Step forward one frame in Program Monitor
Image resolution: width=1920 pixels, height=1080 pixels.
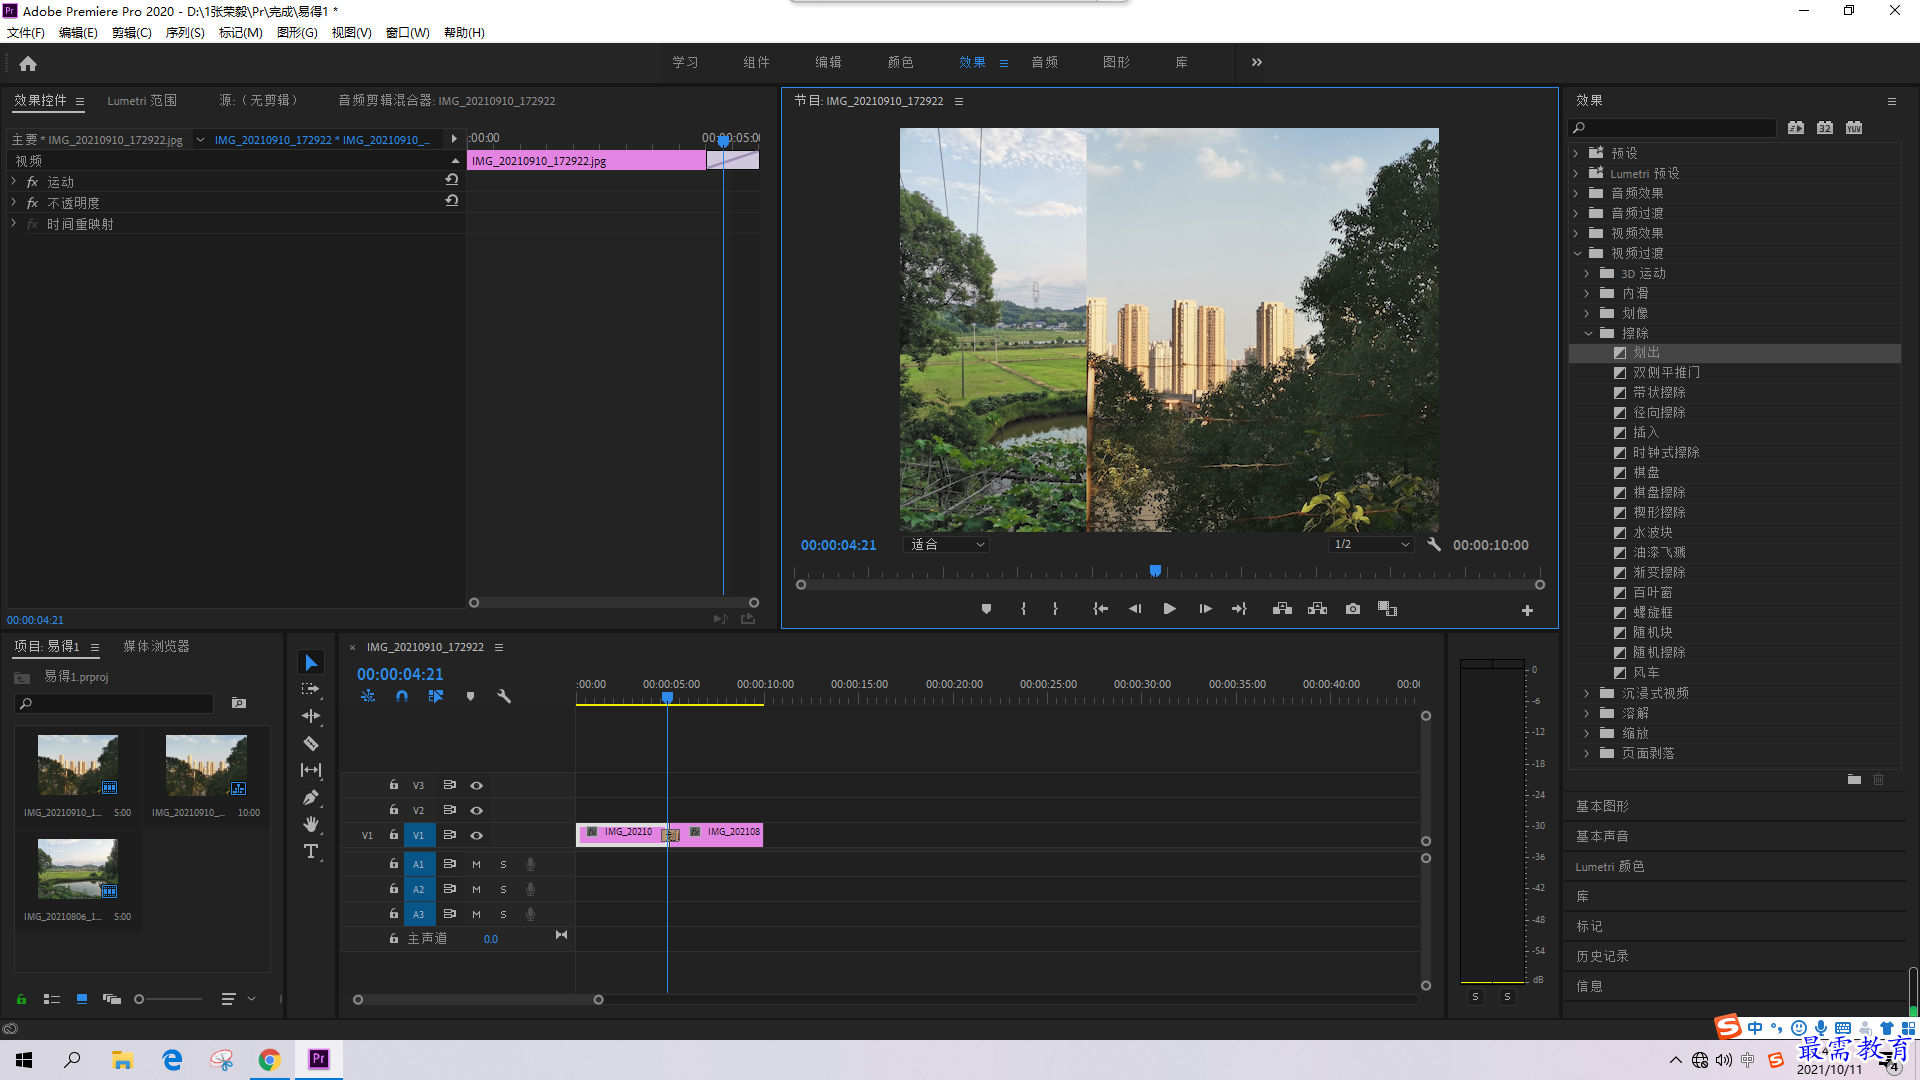point(1205,609)
